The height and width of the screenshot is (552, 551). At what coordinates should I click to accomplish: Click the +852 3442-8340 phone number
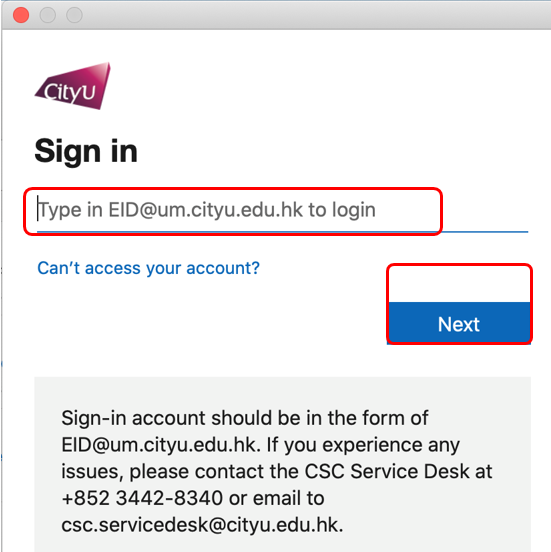point(142,498)
